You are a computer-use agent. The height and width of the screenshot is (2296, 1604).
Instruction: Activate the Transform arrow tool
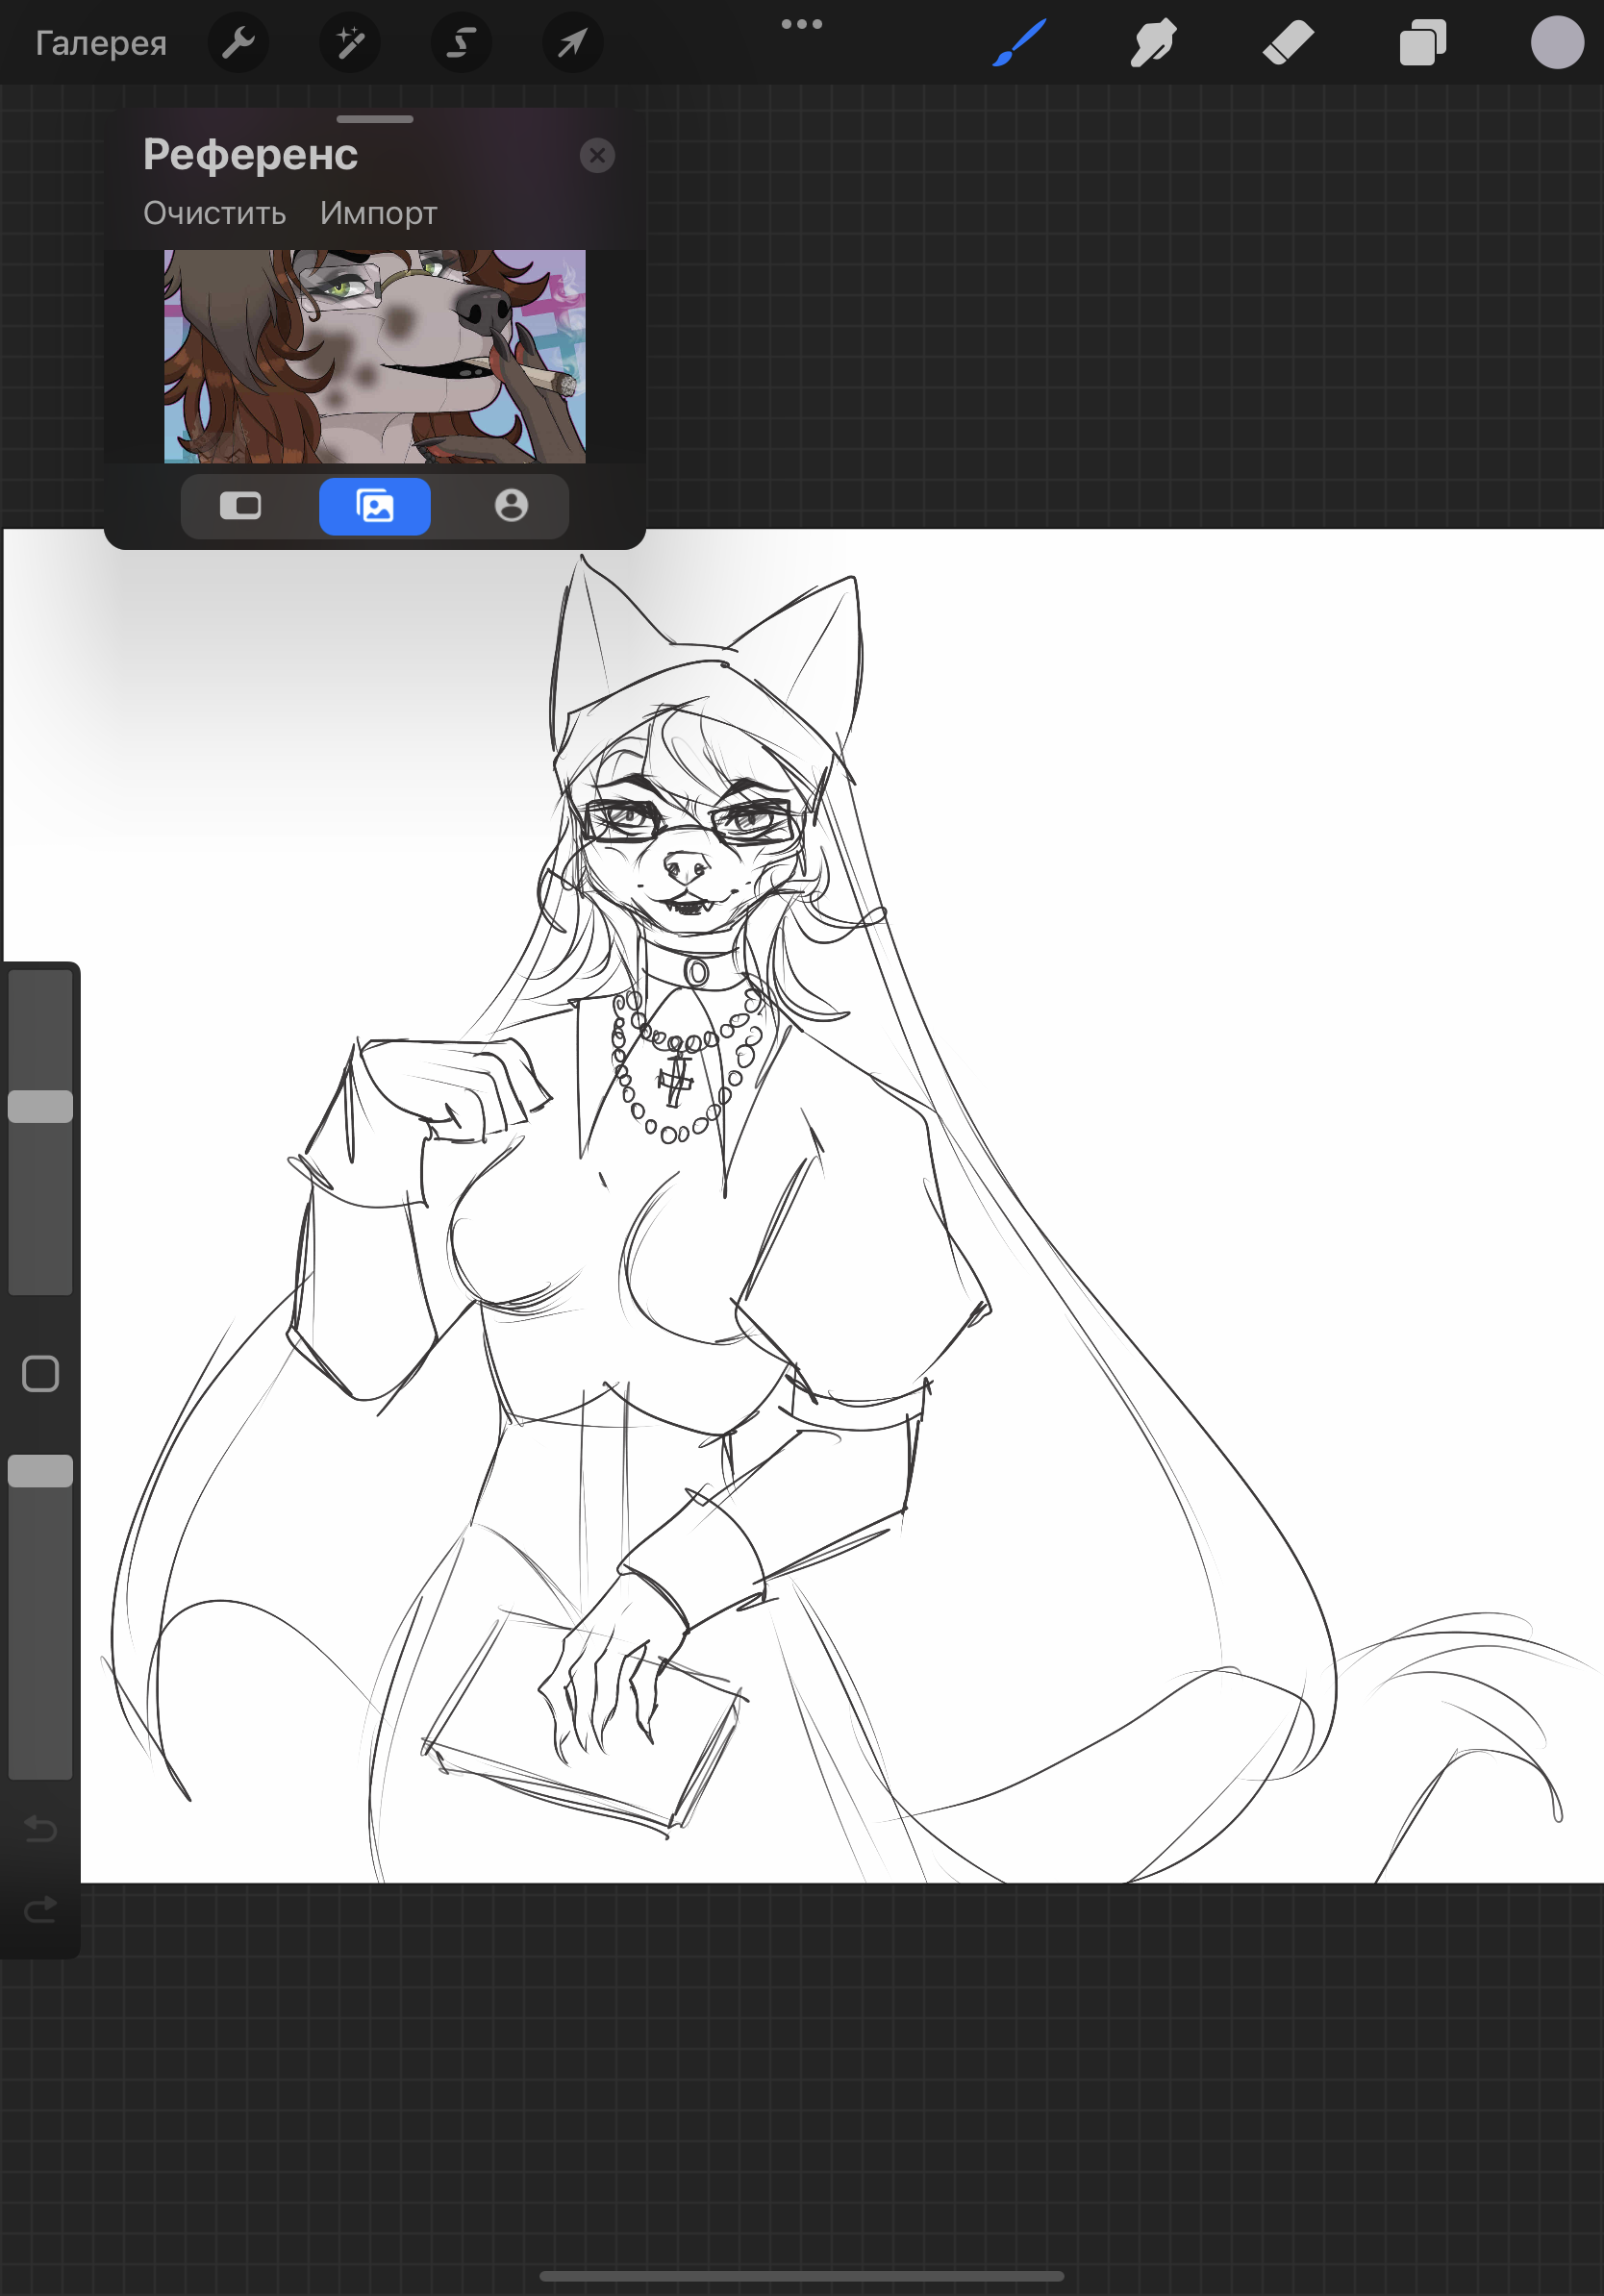tap(572, 43)
